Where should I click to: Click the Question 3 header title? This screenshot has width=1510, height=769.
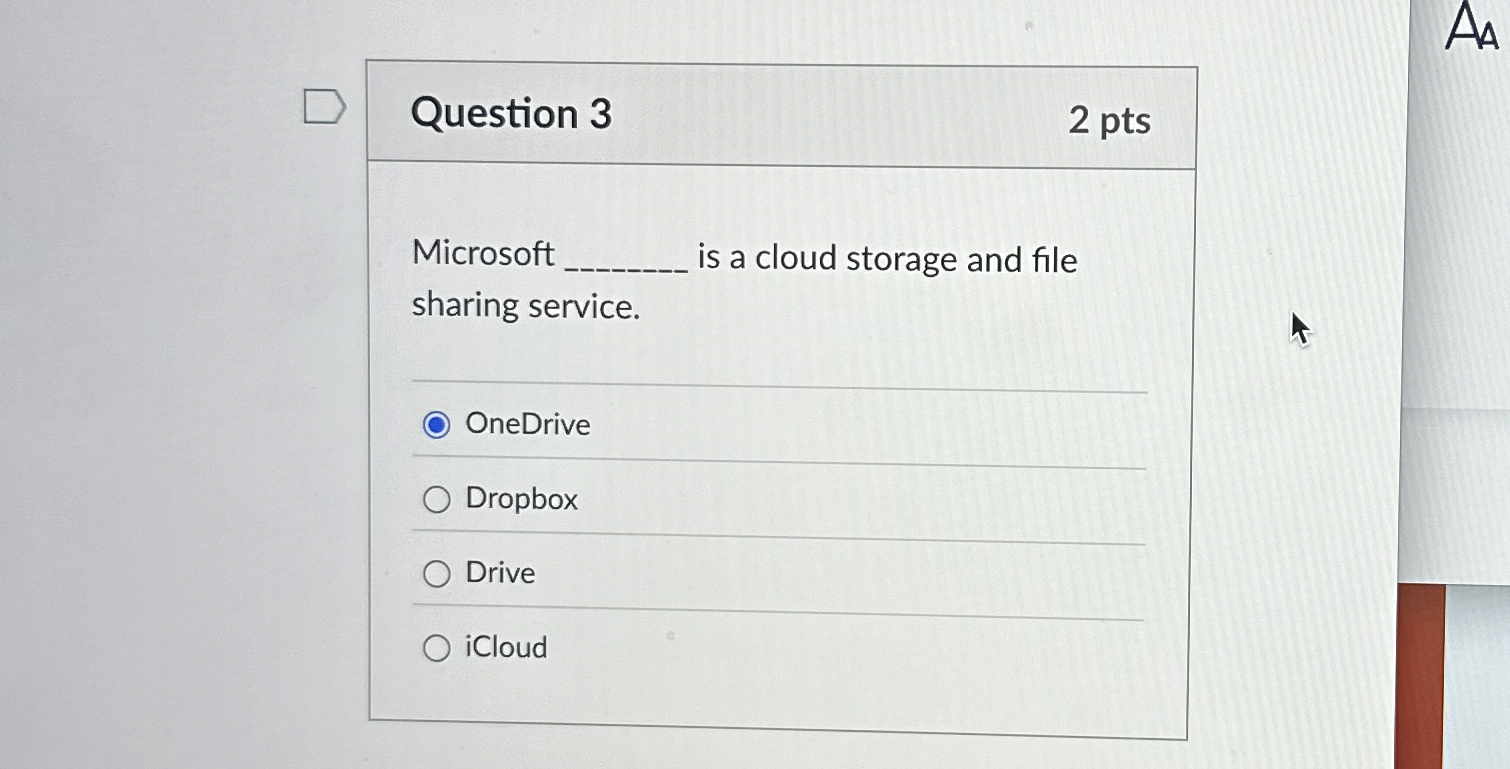click(511, 115)
